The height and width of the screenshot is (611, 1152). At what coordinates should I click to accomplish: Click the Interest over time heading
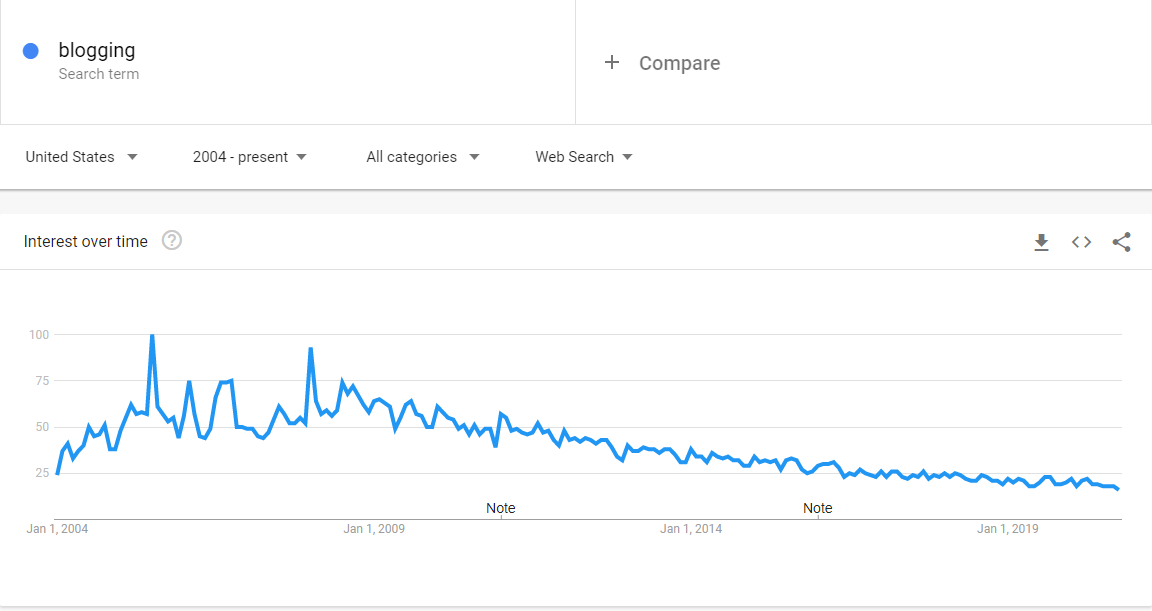[85, 242]
